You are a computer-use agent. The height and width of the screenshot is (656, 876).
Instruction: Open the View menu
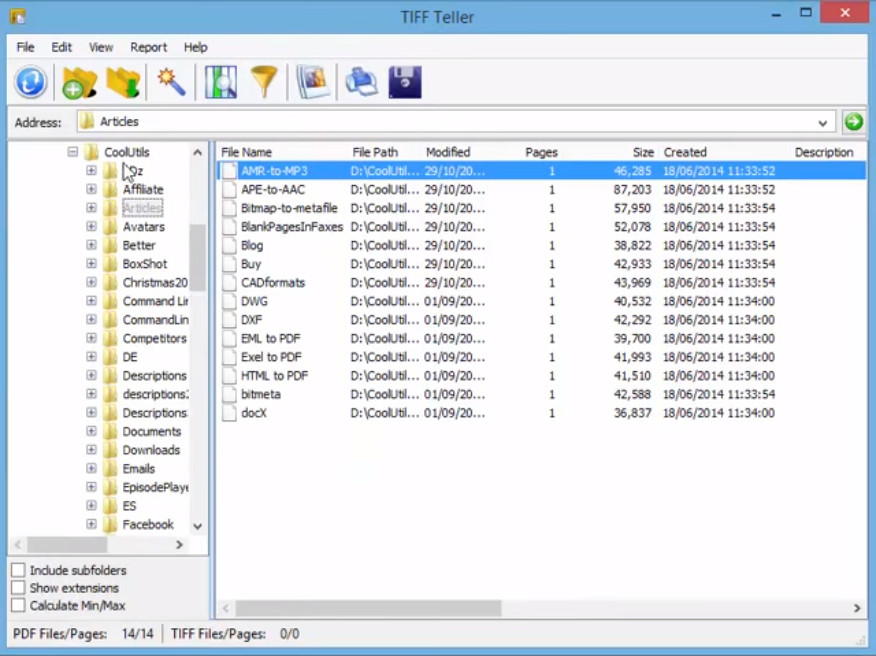point(101,47)
